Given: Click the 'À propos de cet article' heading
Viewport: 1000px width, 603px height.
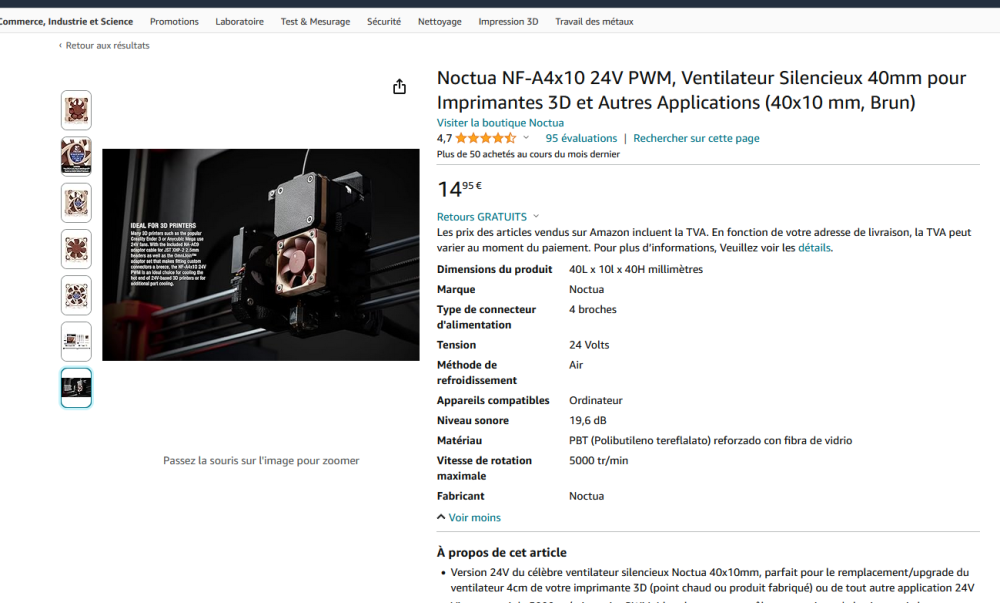Looking at the screenshot, I should (501, 553).
